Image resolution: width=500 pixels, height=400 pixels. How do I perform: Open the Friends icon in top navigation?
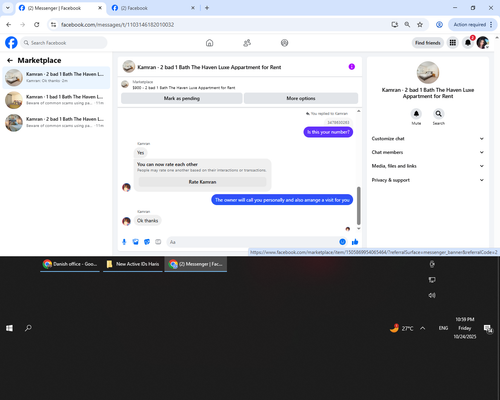[x=247, y=43]
